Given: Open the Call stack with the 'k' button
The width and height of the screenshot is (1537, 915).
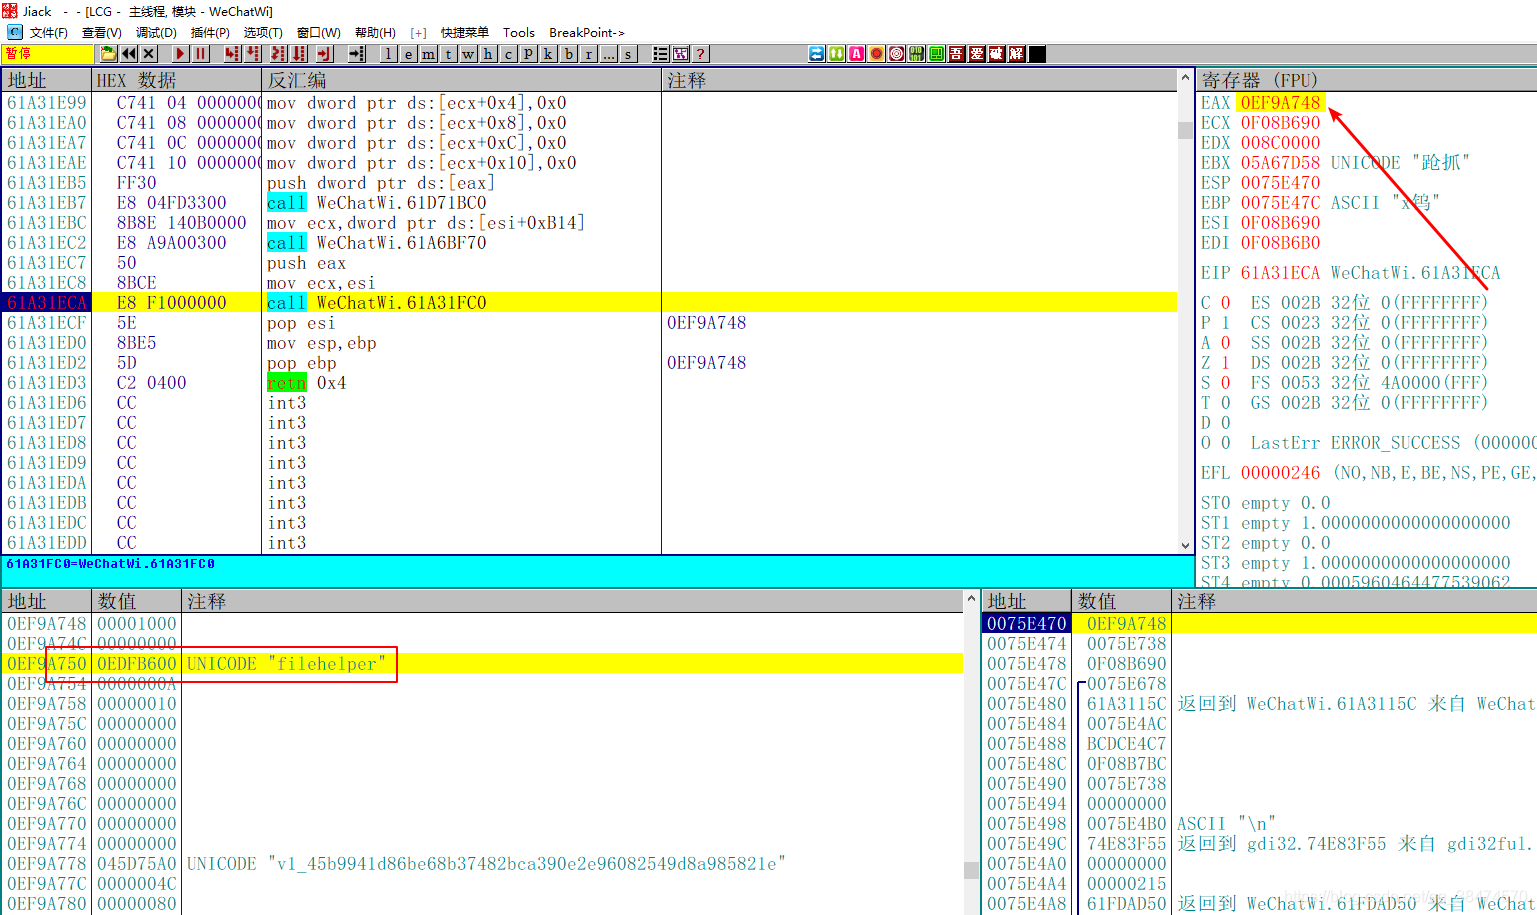Looking at the screenshot, I should [x=548, y=54].
